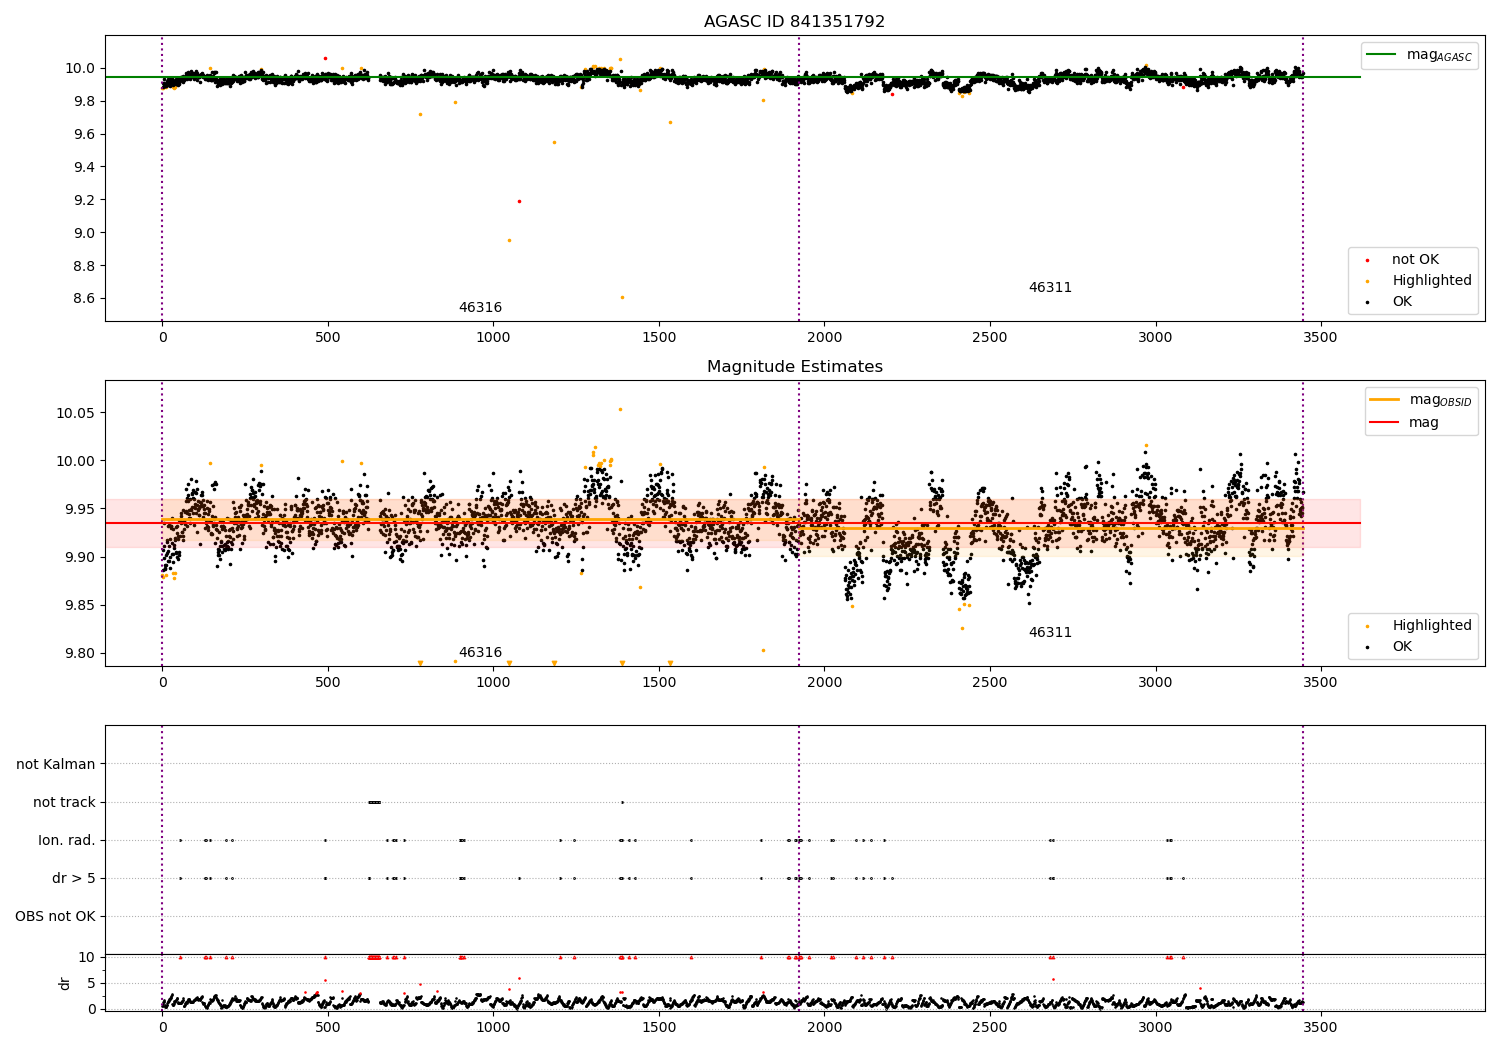1500x1050 pixels.
Task: Click the OBSID label '46311' in the top plot
Action: (x=1050, y=288)
